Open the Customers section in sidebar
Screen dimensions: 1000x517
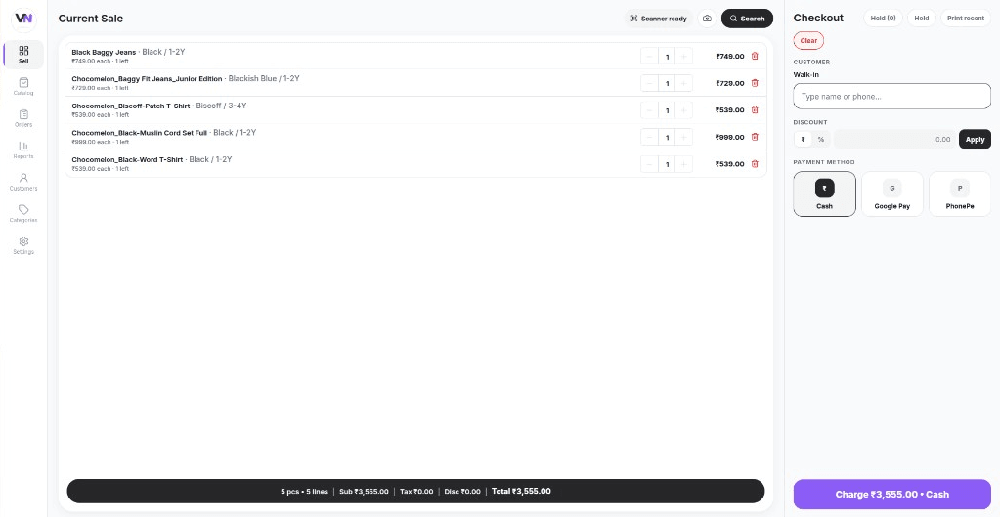24,182
